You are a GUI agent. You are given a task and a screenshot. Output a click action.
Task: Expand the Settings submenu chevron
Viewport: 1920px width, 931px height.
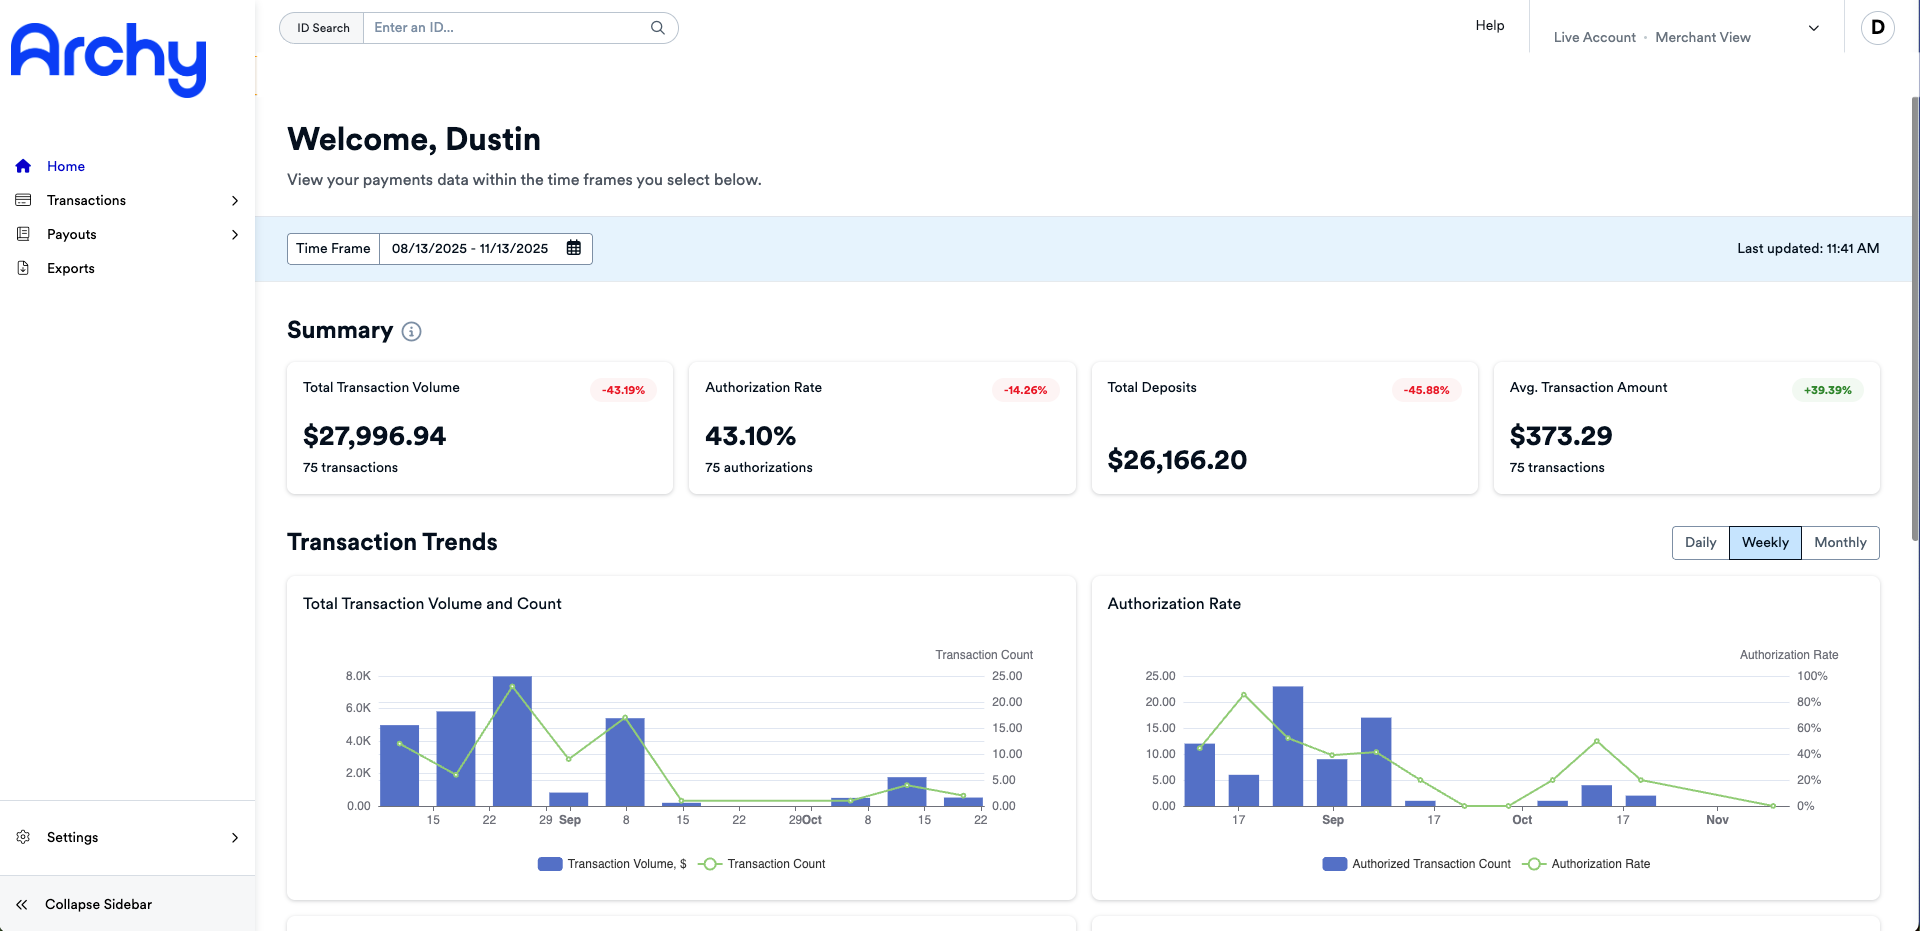tap(235, 837)
